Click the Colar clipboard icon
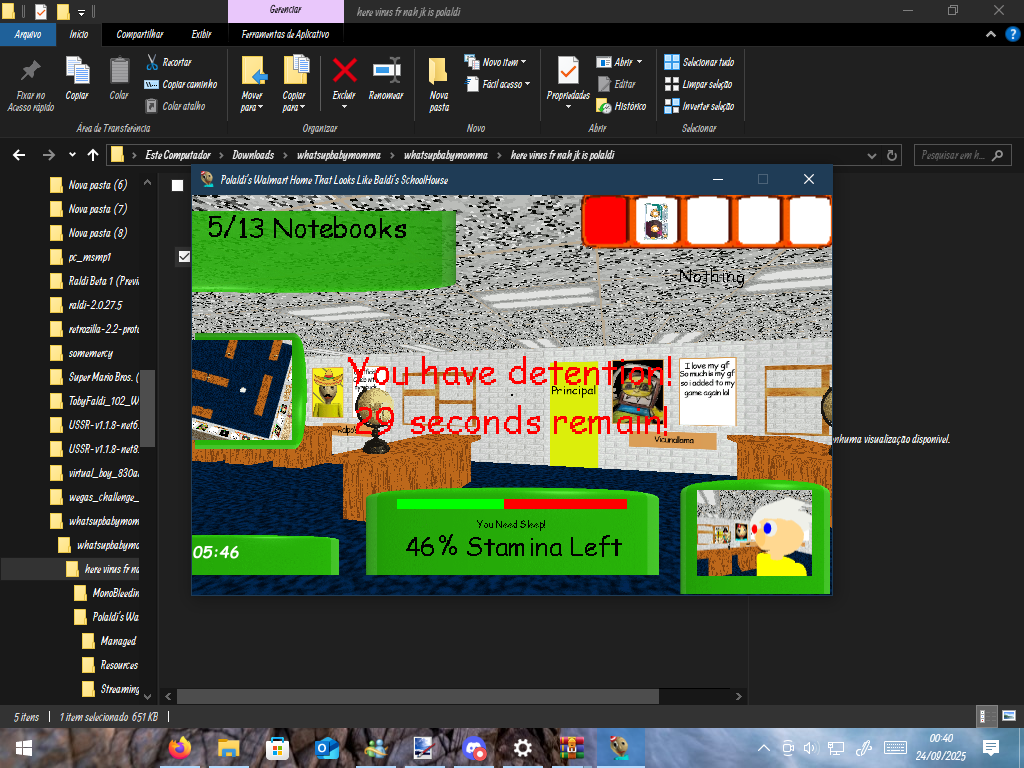This screenshot has height=768, width=1024. [x=119, y=71]
